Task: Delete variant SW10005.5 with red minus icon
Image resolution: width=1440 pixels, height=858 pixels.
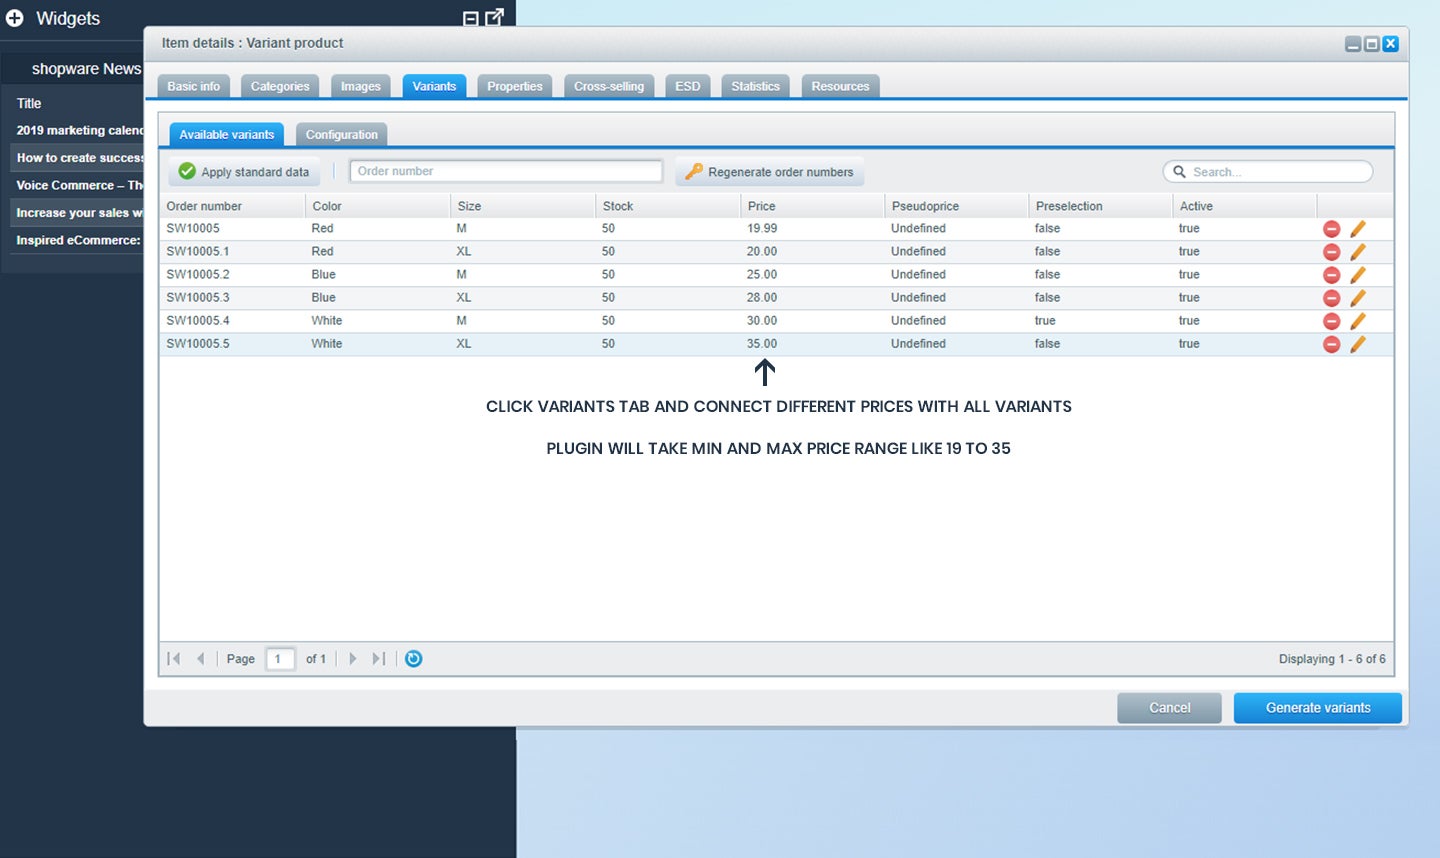Action: click(1331, 344)
